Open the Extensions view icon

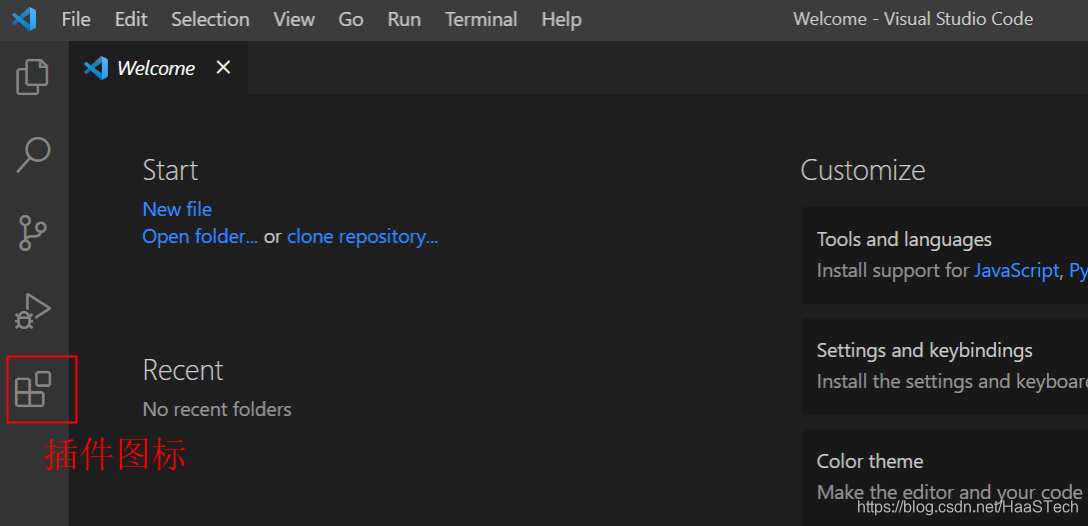[x=33, y=389]
